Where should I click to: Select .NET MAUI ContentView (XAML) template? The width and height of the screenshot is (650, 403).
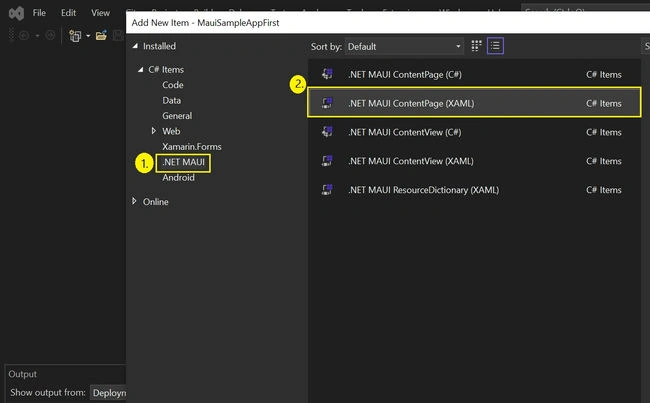click(474, 161)
